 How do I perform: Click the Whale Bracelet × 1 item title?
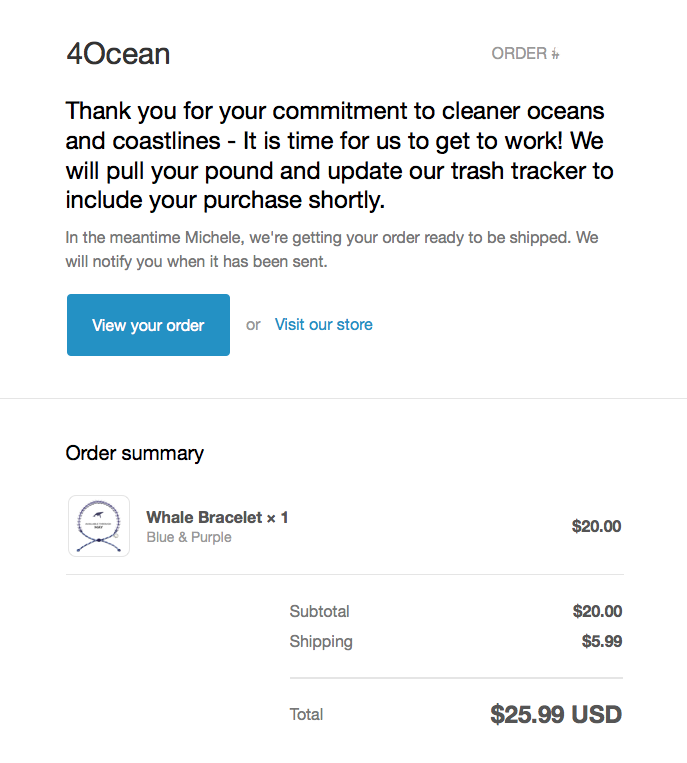(217, 517)
